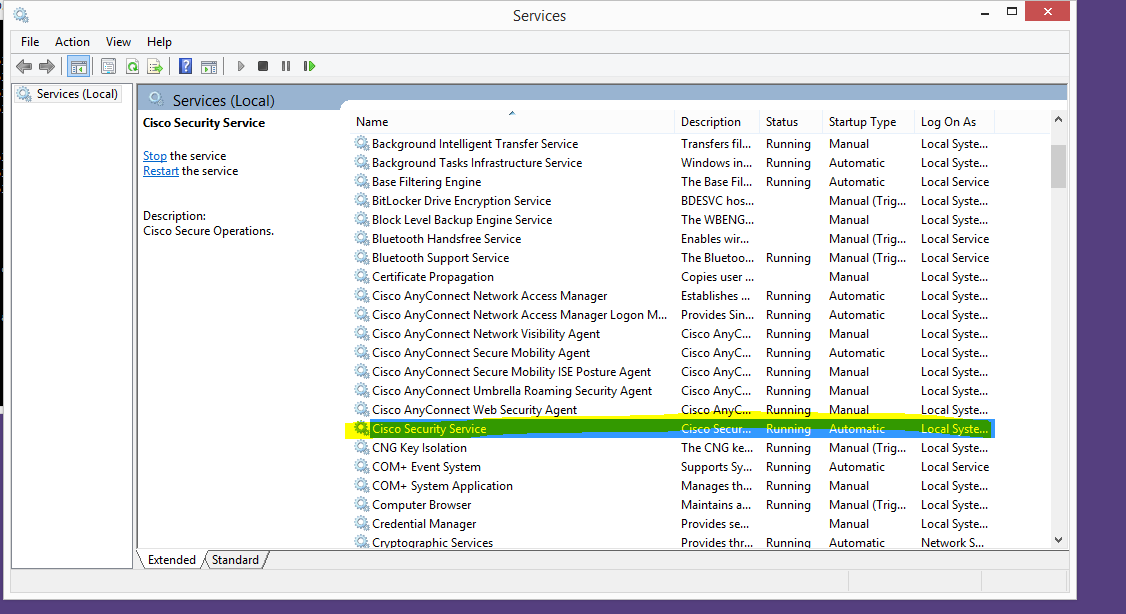The image size is (1126, 614).
Task: Open the Help menu
Action: click(159, 42)
